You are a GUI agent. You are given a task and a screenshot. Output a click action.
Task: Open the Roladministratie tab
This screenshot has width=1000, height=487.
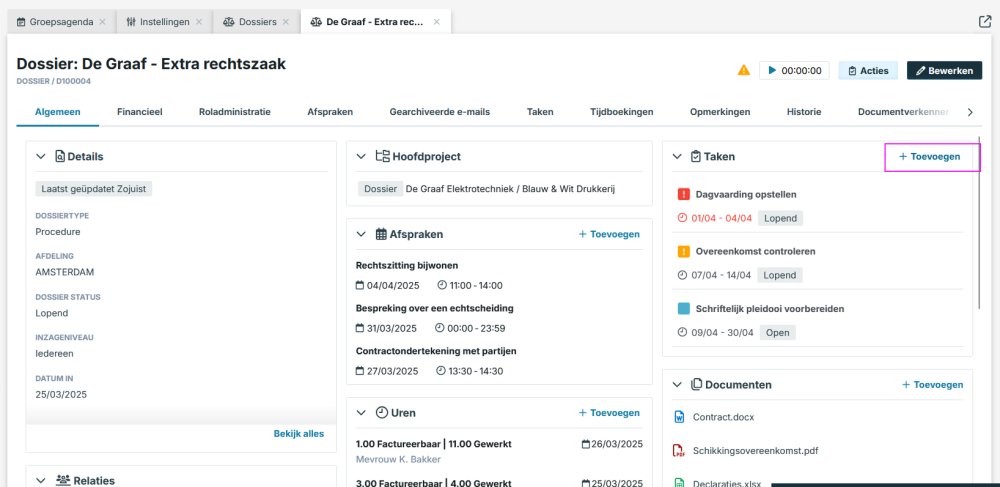point(235,112)
